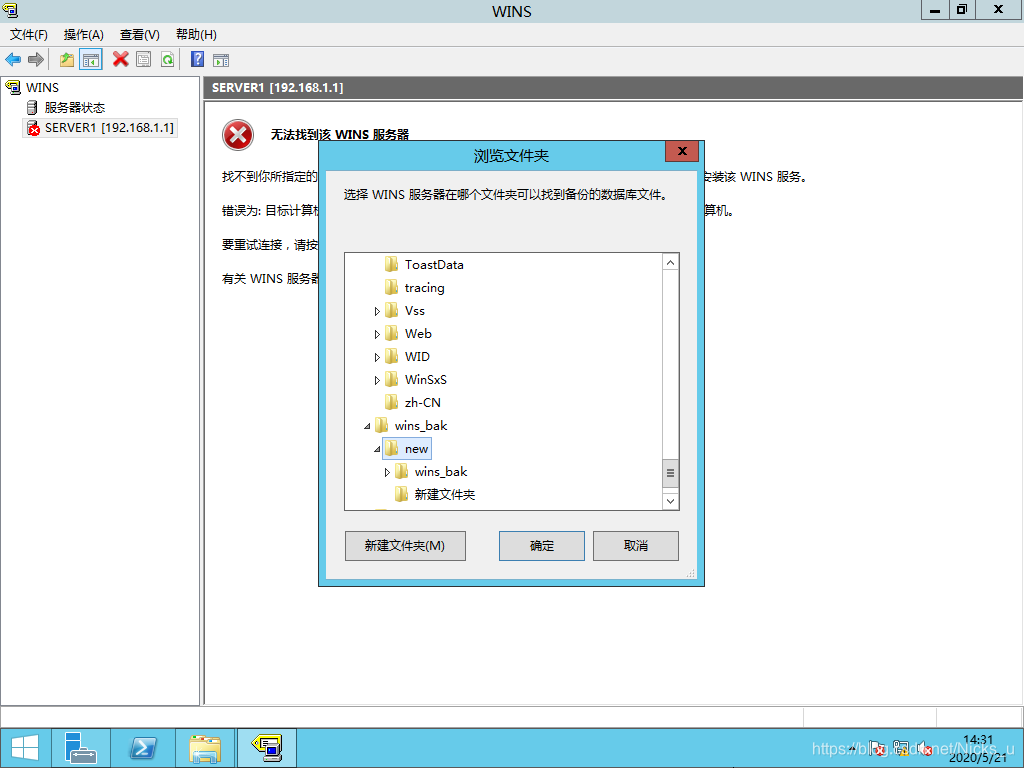This screenshot has width=1024, height=768.
Task: Click folder list scroll up arrow
Action: tap(670, 263)
